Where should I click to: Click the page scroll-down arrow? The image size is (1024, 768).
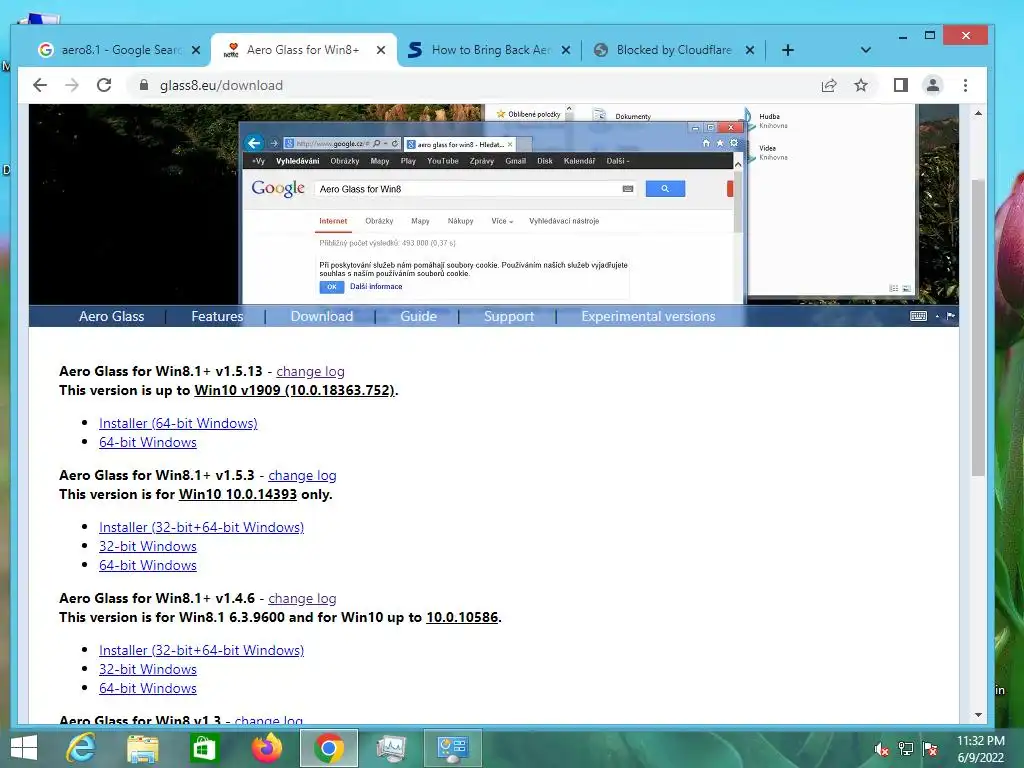978,714
